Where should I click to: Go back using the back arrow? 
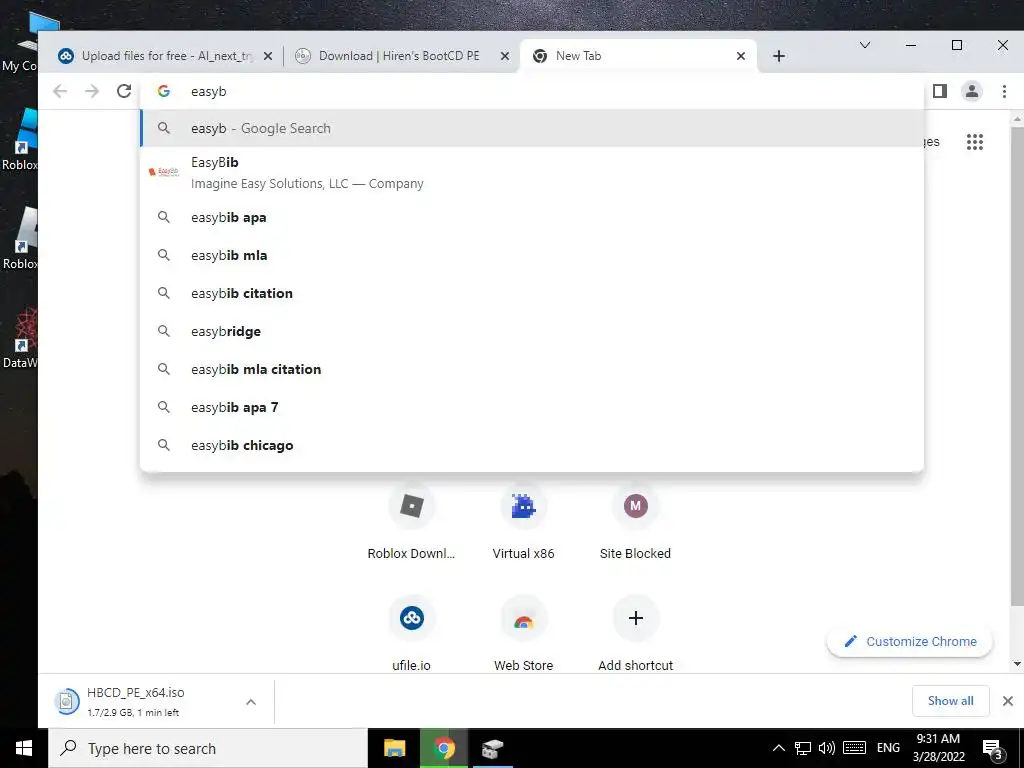[60, 91]
